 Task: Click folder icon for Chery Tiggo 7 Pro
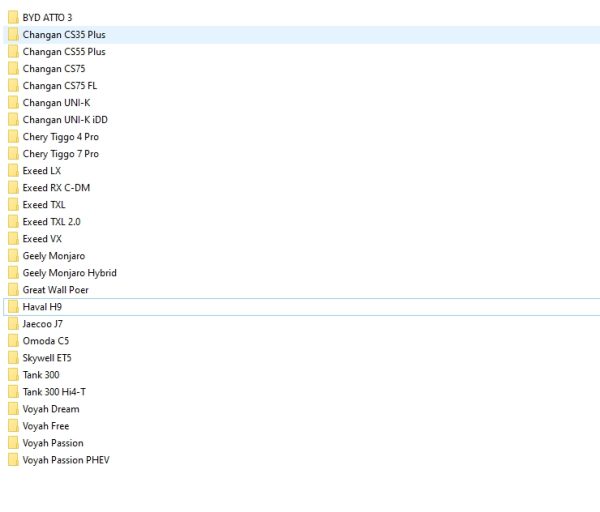click(13, 154)
